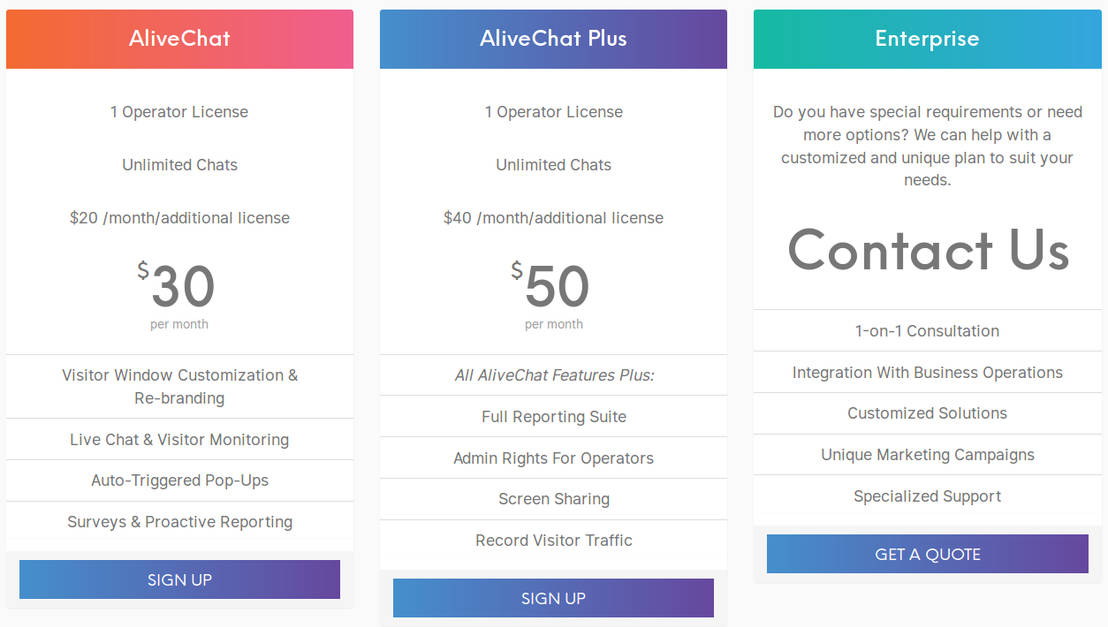Select Surveys & Proactive Reporting row
1108x627 pixels.
179,522
